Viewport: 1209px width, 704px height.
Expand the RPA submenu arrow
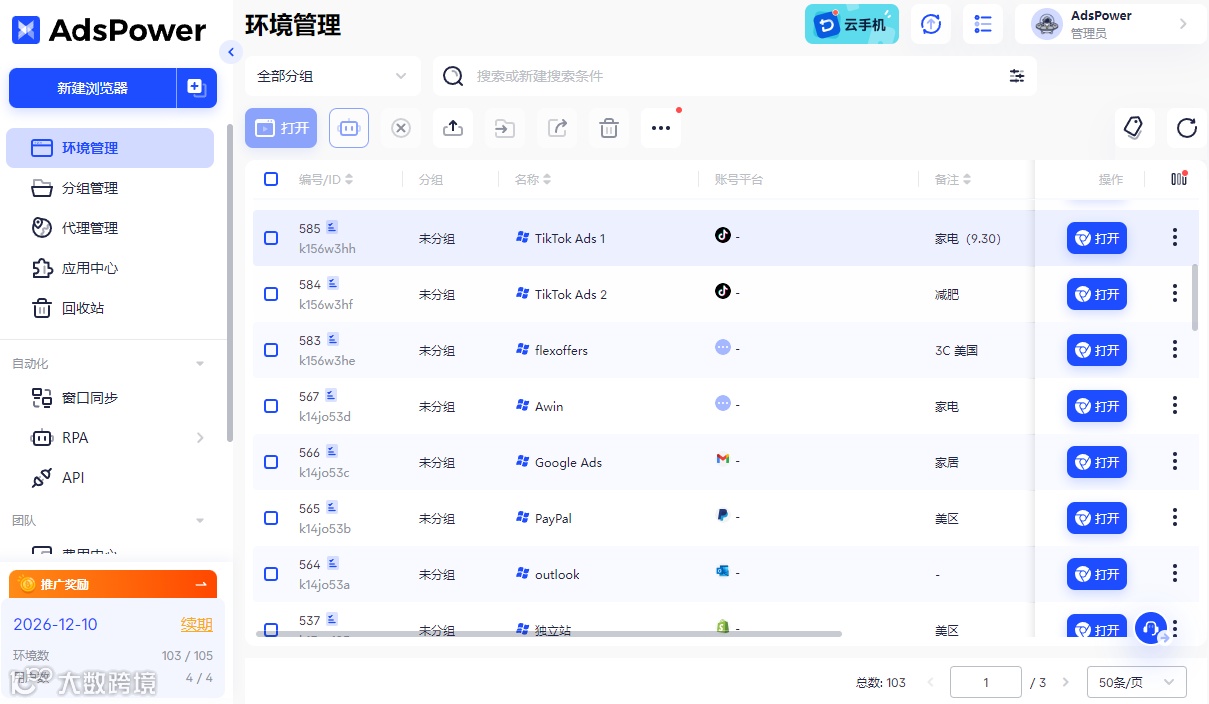200,438
